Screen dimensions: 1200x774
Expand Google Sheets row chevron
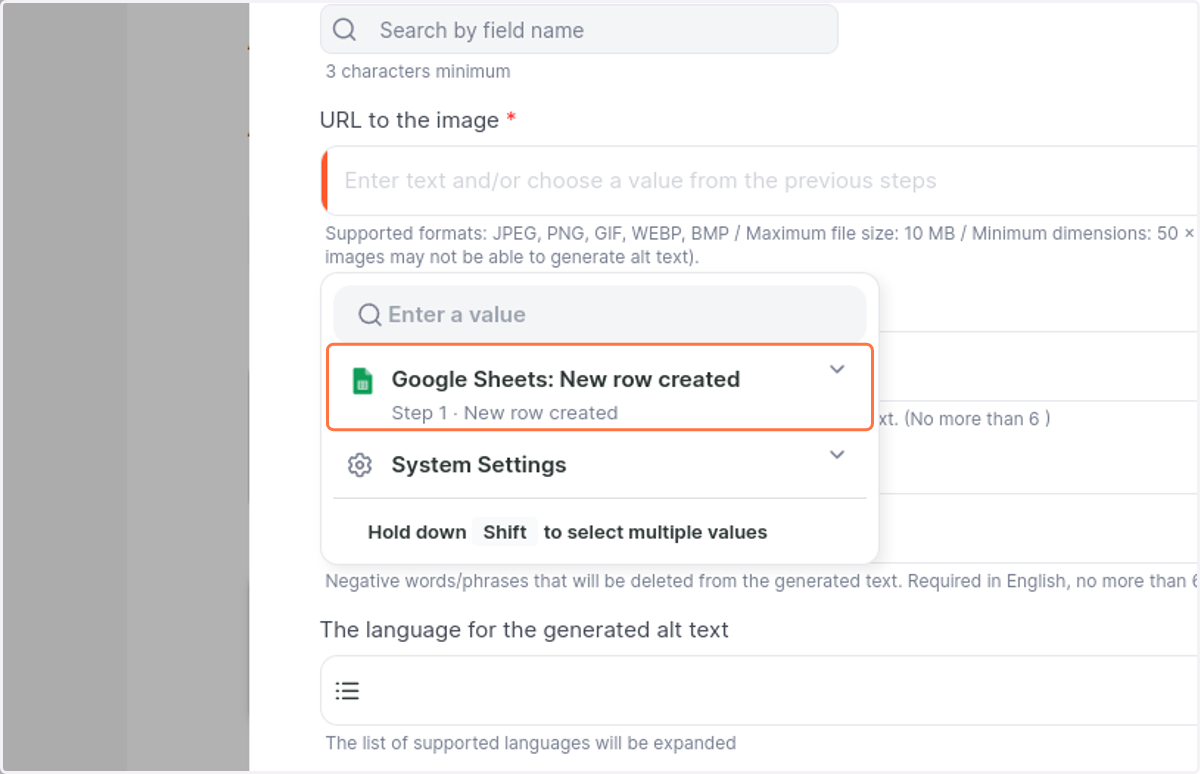837,370
